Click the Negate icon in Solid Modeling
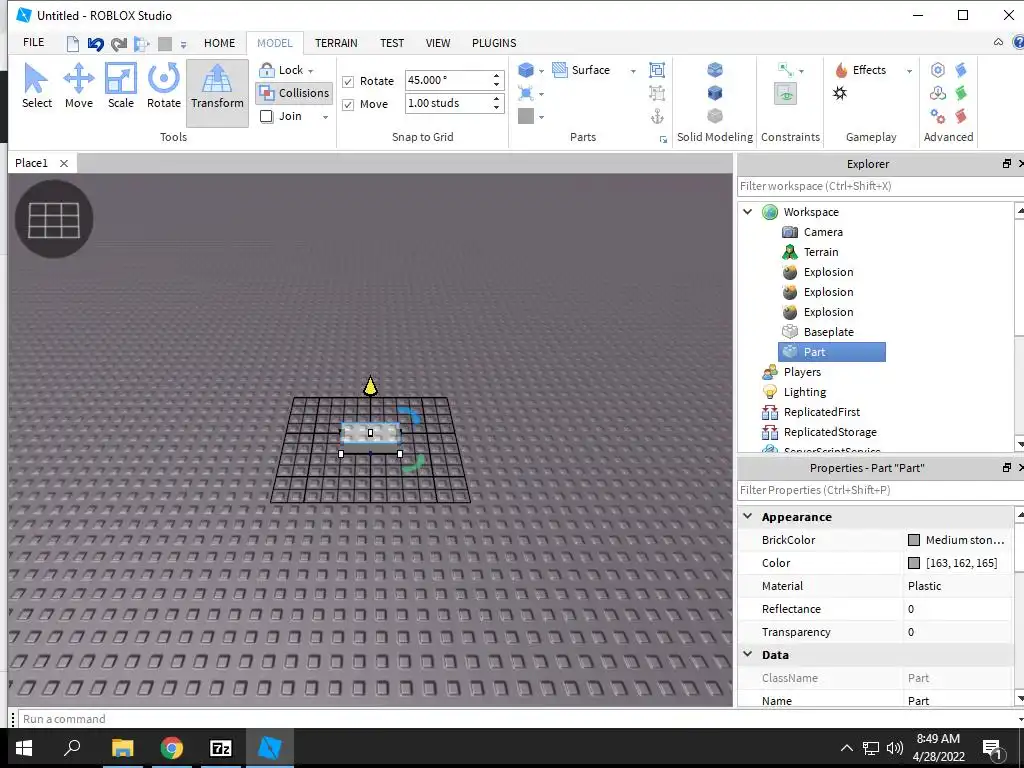 pyautogui.click(x=715, y=93)
